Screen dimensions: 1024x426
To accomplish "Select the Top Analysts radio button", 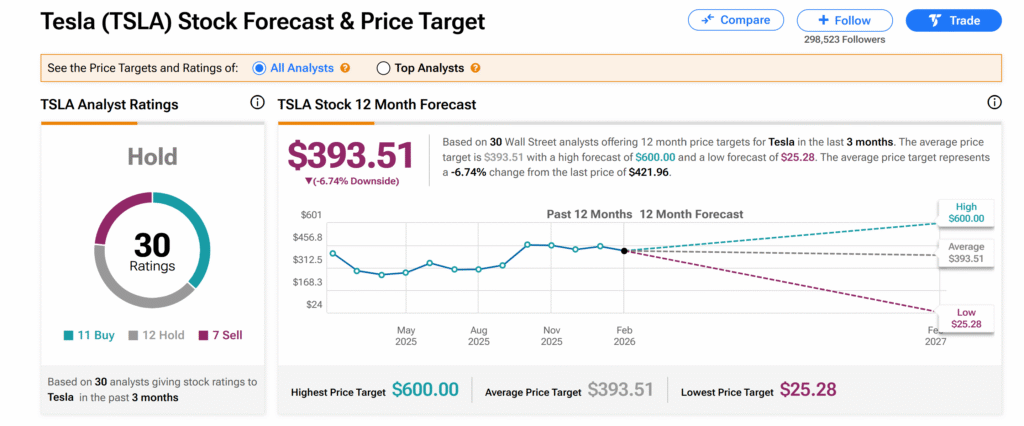I will tap(383, 68).
